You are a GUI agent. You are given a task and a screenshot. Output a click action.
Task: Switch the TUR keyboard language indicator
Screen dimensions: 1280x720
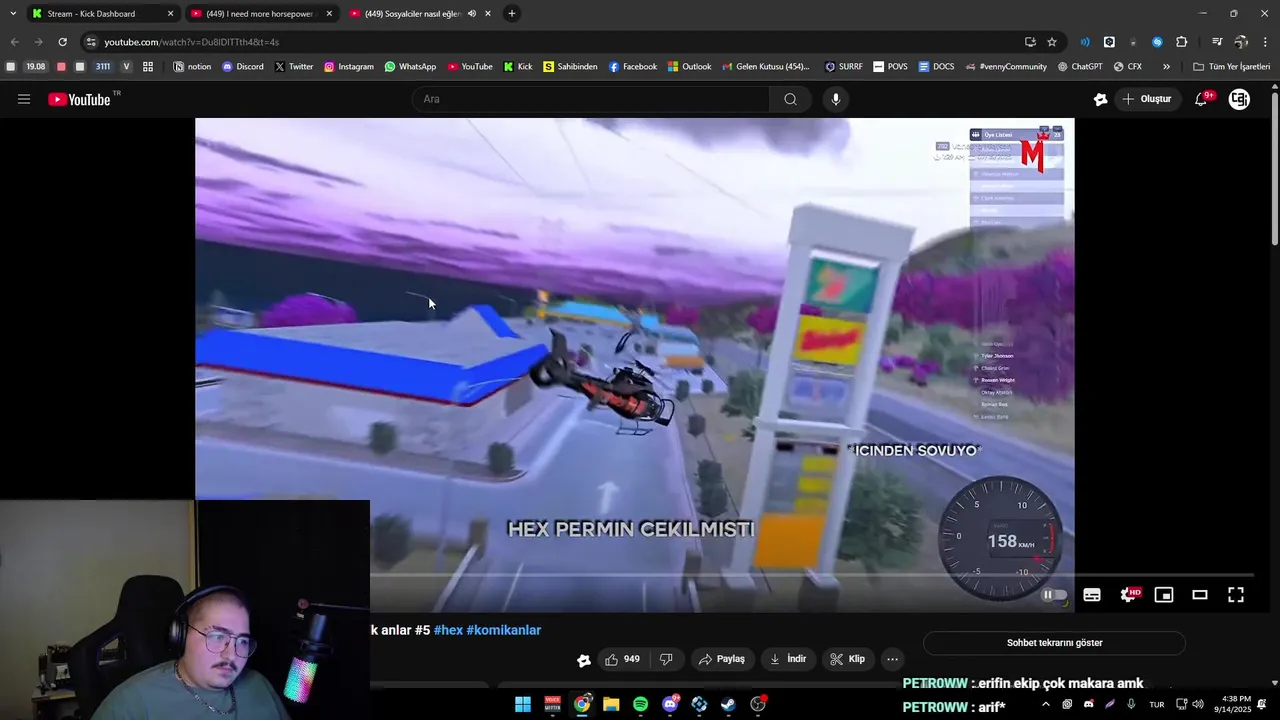click(x=1156, y=704)
